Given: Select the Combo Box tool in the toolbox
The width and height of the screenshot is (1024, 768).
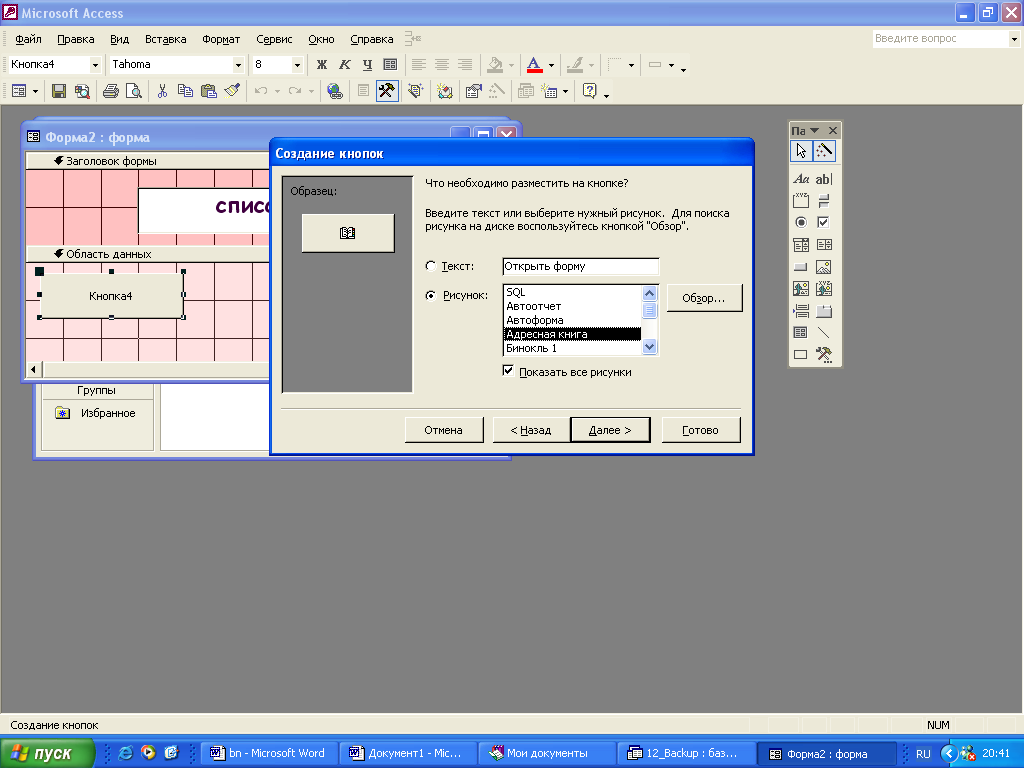Looking at the screenshot, I should (801, 245).
